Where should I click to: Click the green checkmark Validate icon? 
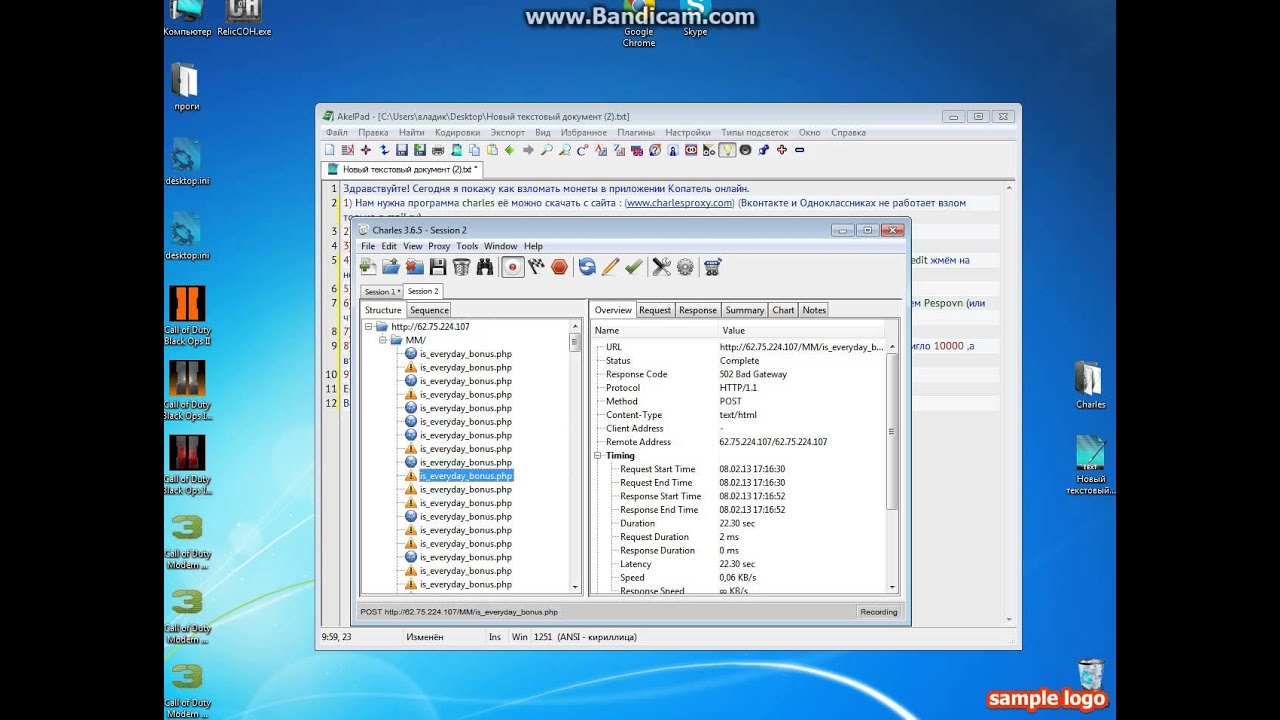coord(633,267)
